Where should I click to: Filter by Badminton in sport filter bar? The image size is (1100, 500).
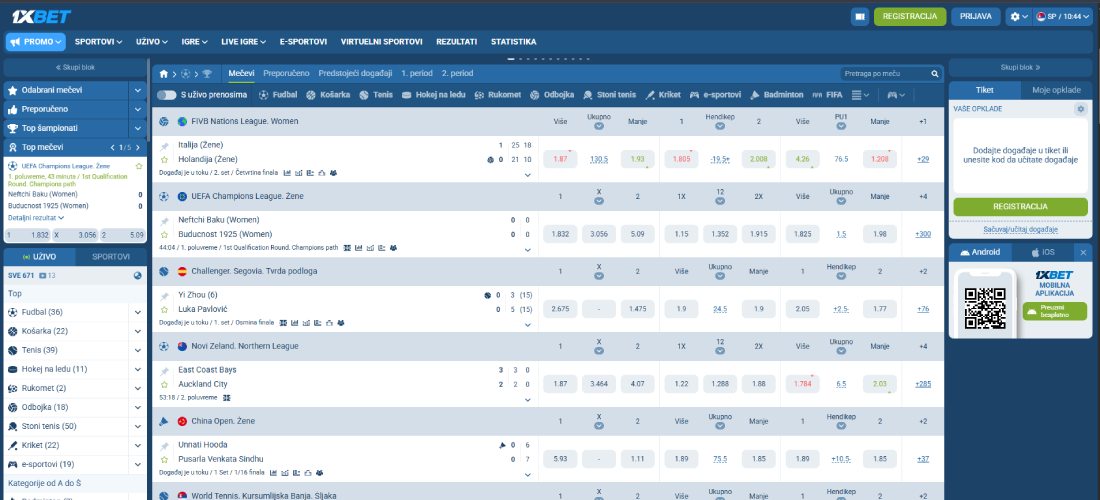pyautogui.click(x=777, y=95)
